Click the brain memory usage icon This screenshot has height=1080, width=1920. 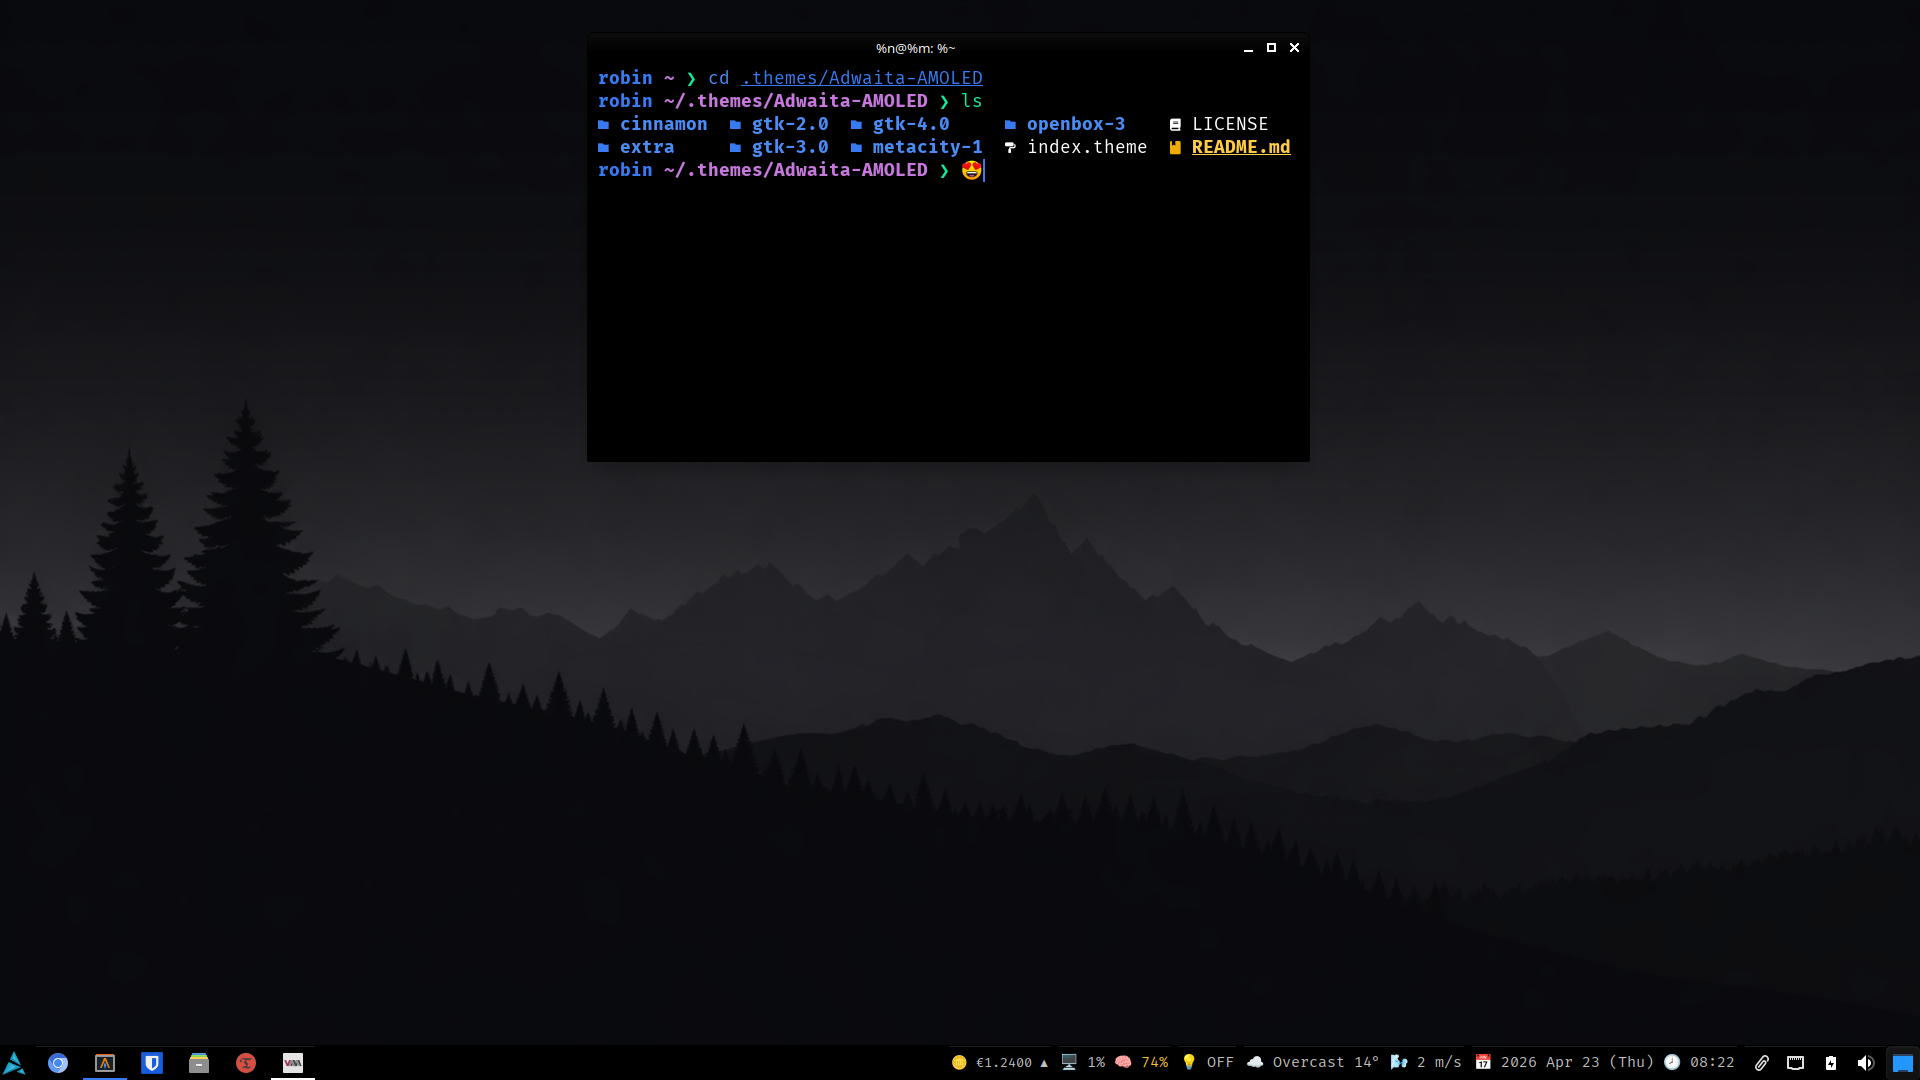pos(1123,1062)
